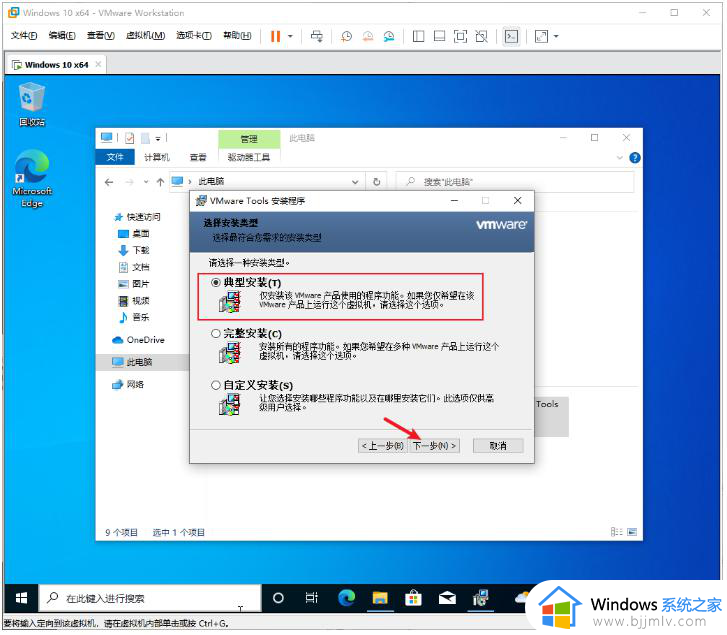Click the 下一步(N) button in the installer
This screenshot has width=727, height=635.
pyautogui.click(x=434, y=446)
